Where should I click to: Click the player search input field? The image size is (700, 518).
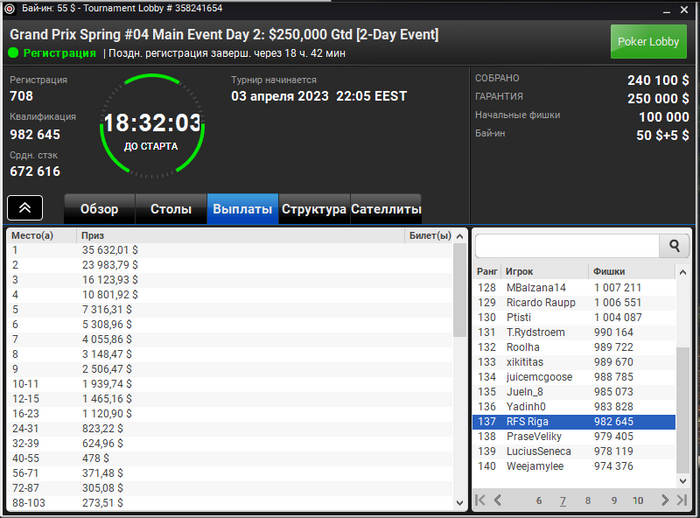[568, 245]
